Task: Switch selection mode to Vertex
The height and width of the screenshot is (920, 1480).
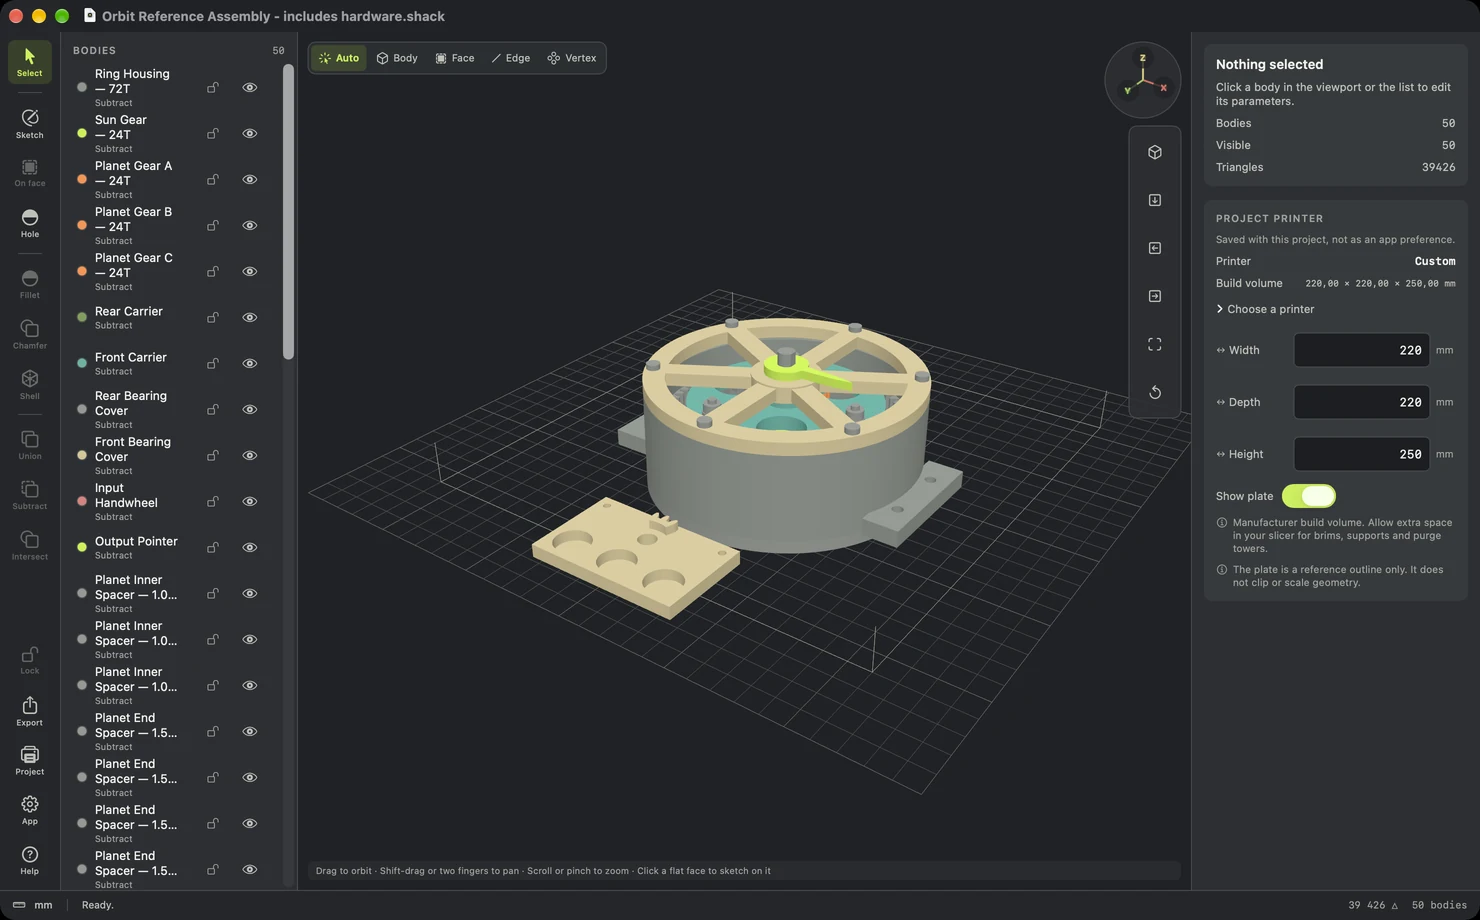Action: point(572,58)
